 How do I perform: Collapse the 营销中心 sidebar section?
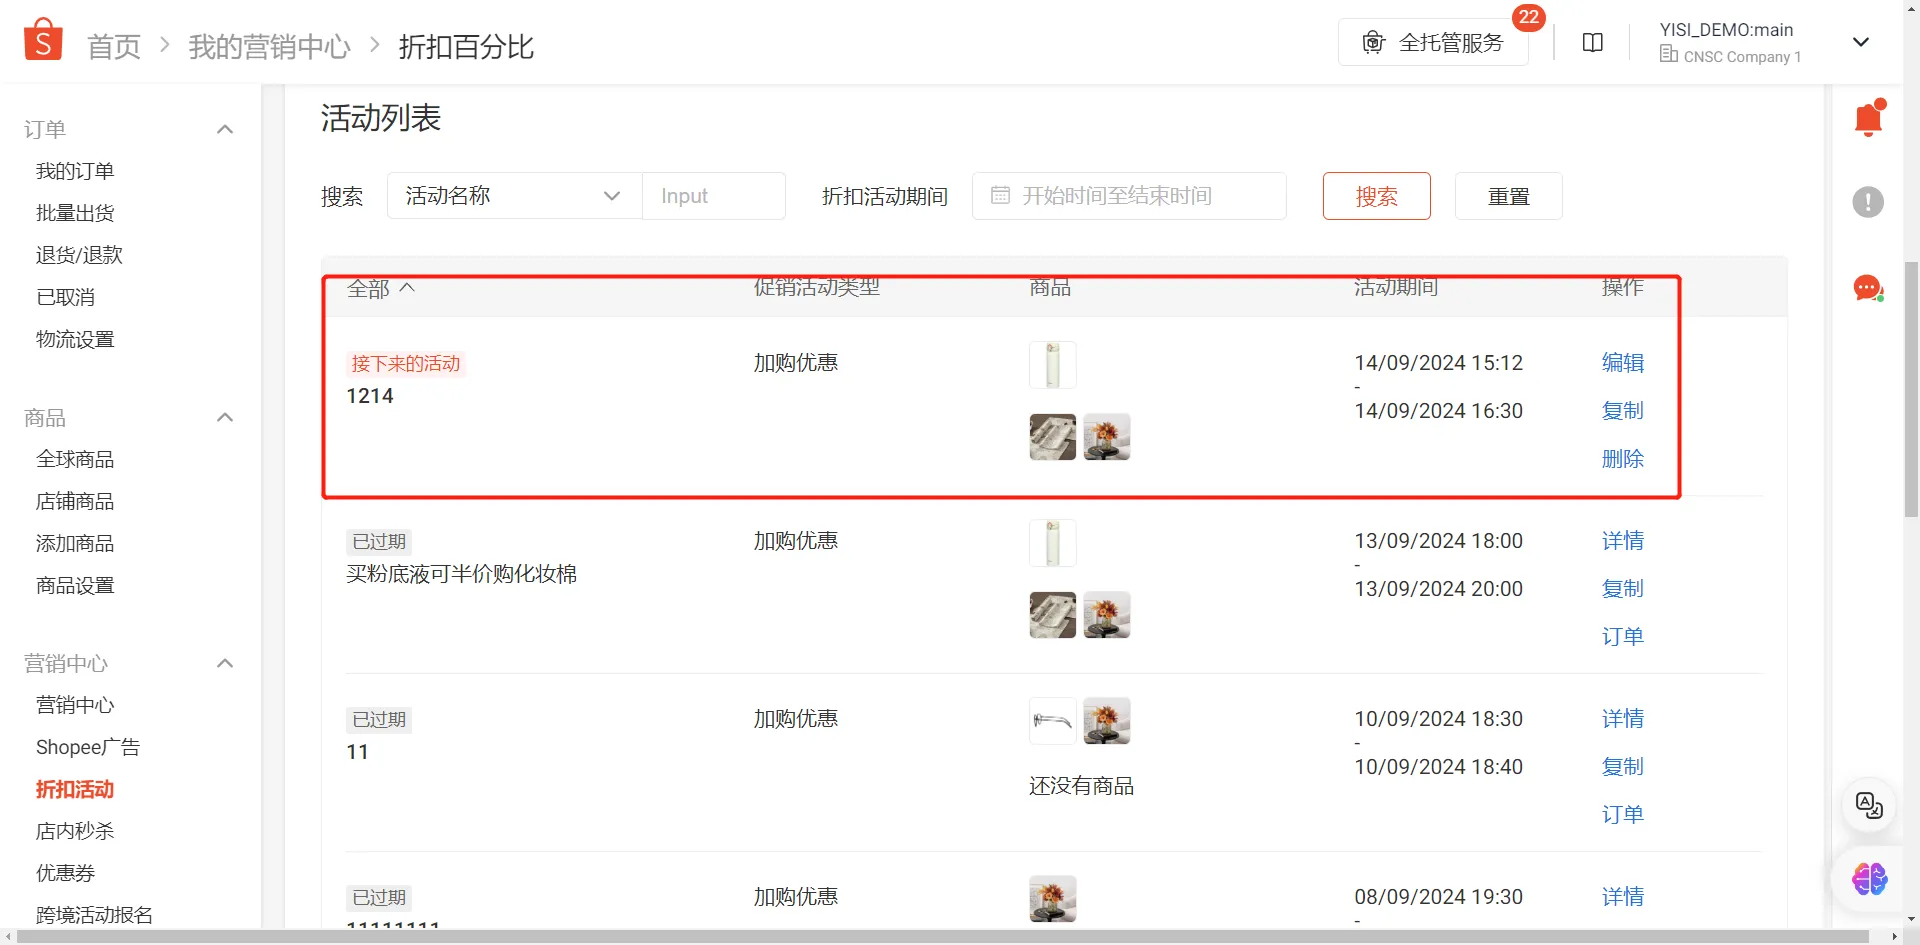tap(225, 663)
